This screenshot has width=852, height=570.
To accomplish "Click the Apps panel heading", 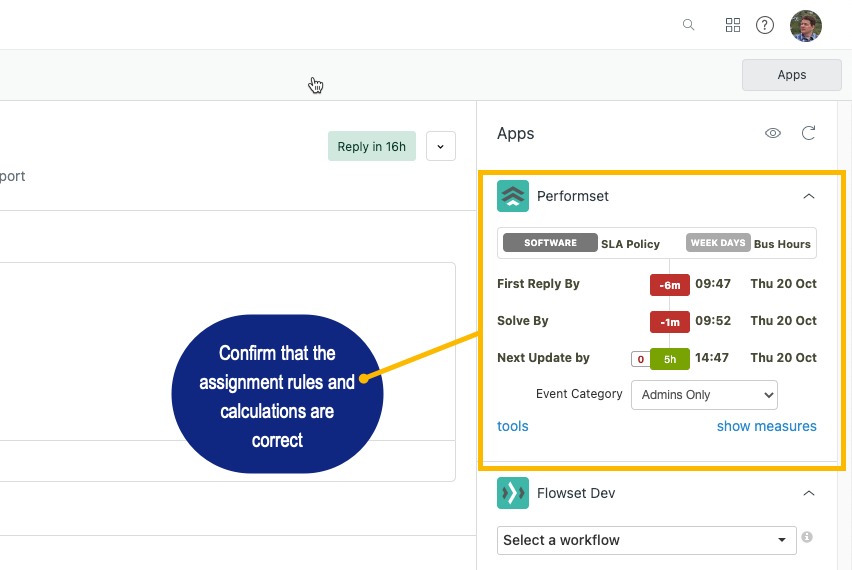I will [x=516, y=133].
